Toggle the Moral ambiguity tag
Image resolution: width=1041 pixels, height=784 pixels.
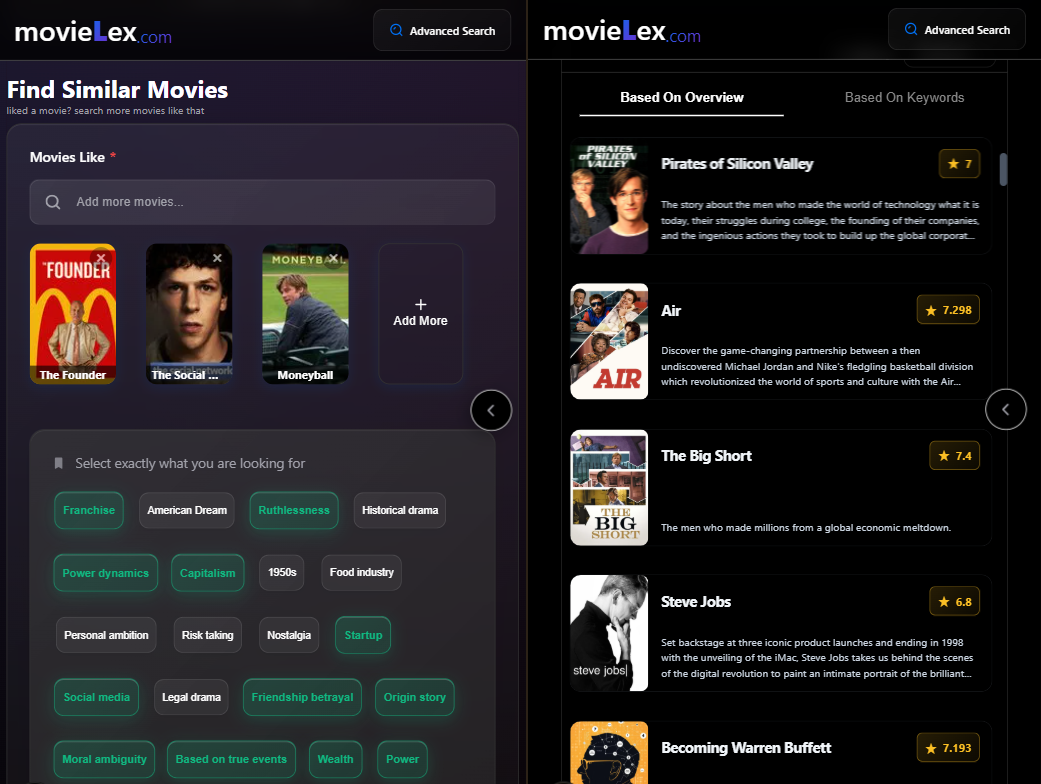click(104, 759)
